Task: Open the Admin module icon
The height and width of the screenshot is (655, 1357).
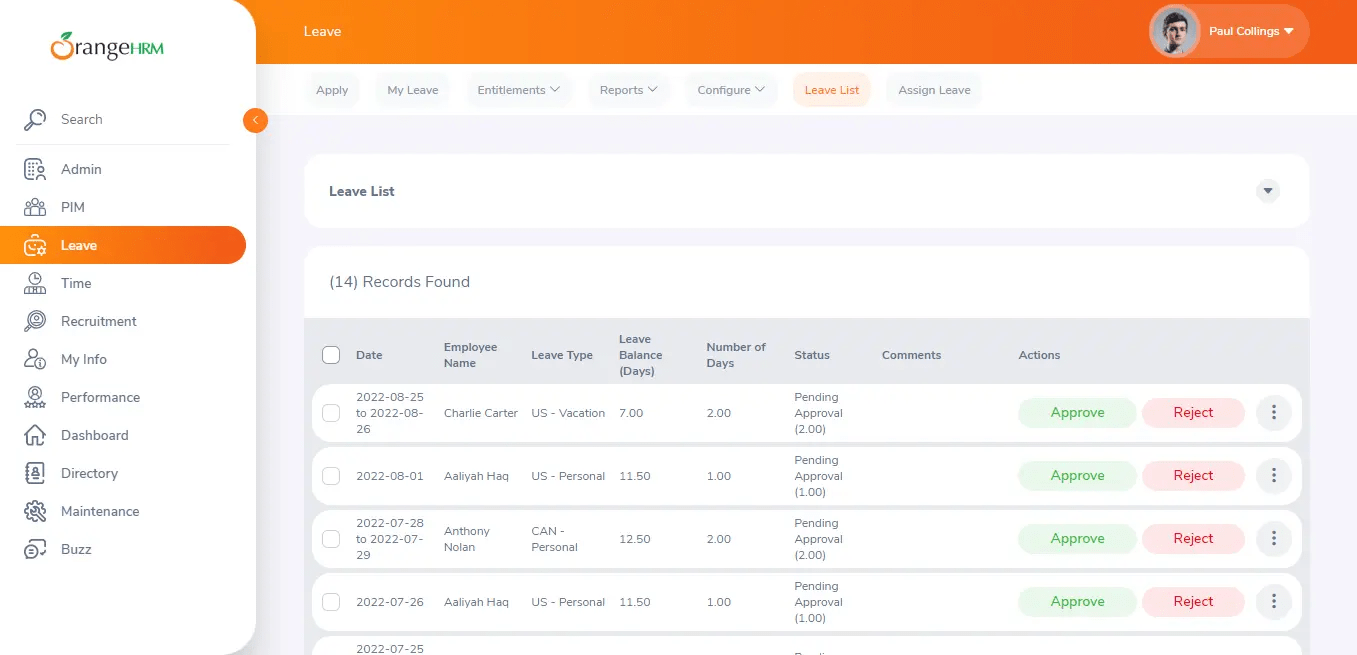Action: 35,170
